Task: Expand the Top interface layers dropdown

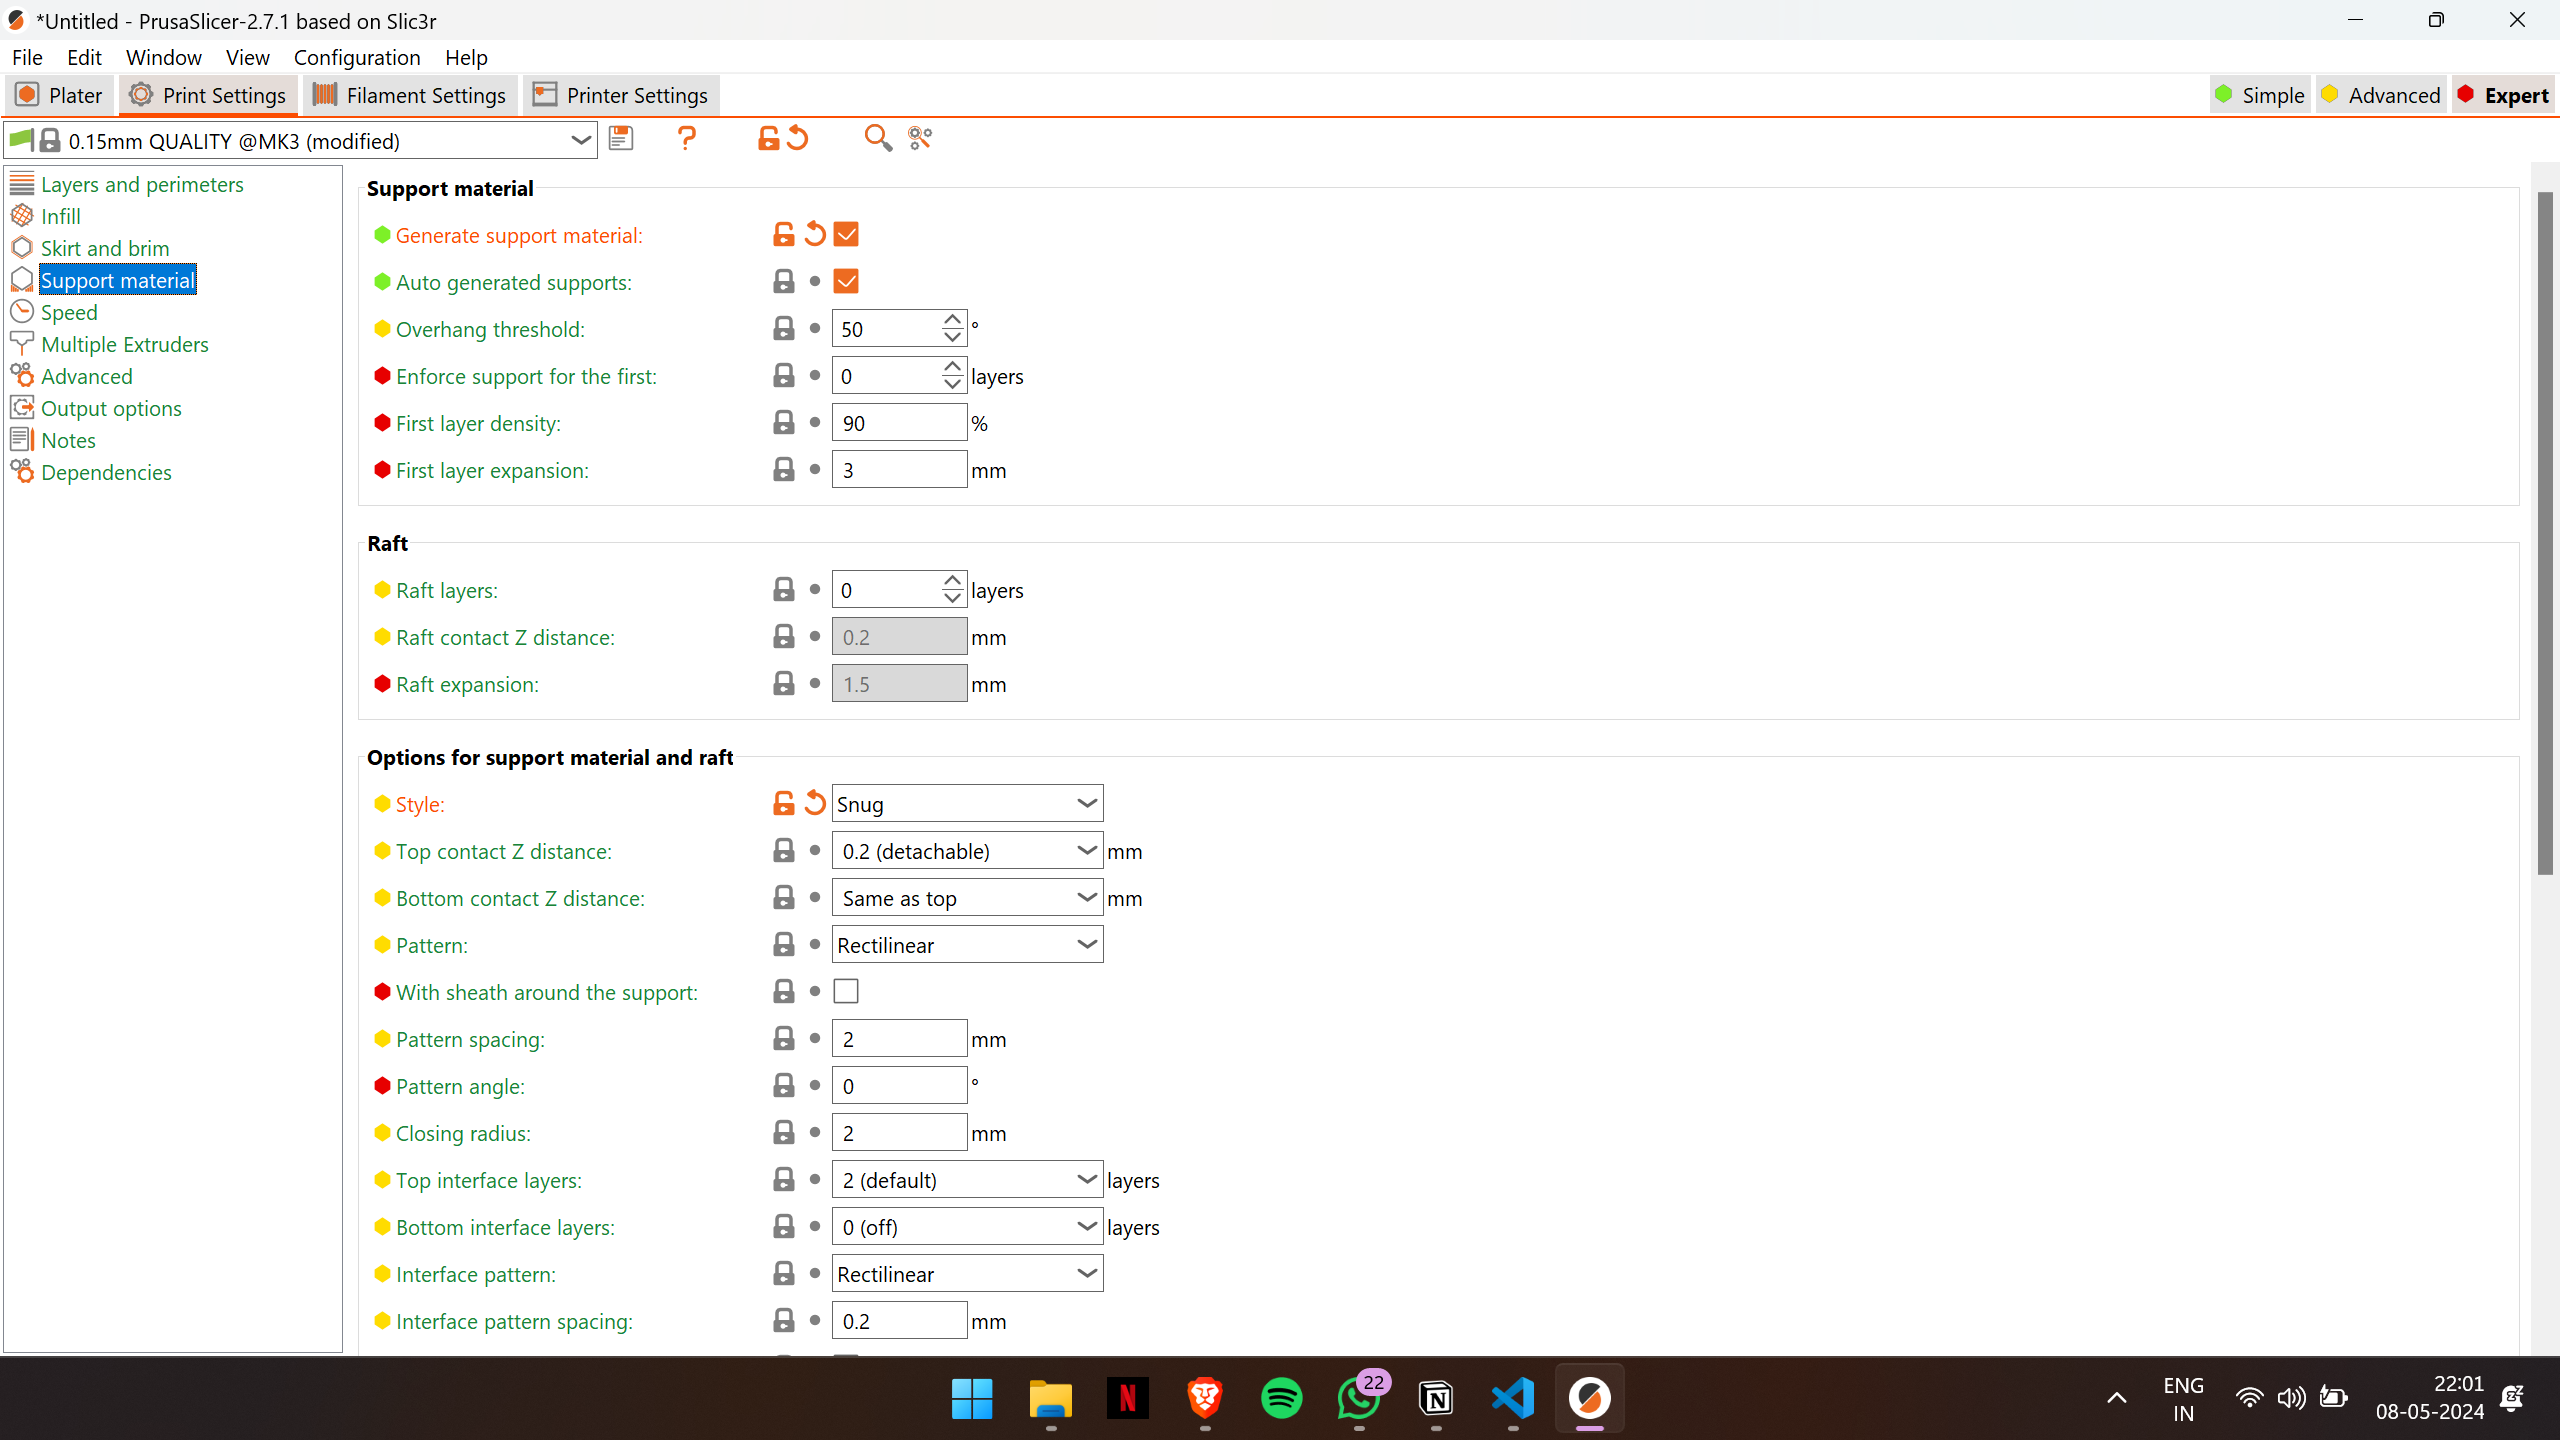Action: (967, 1179)
